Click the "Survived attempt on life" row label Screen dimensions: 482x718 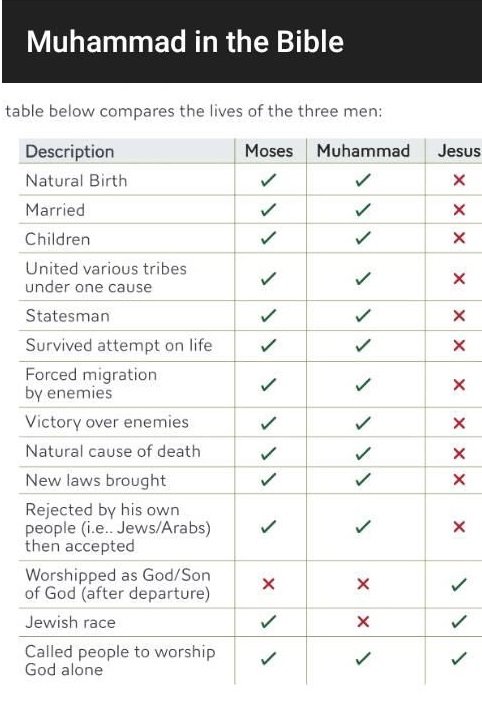119,345
